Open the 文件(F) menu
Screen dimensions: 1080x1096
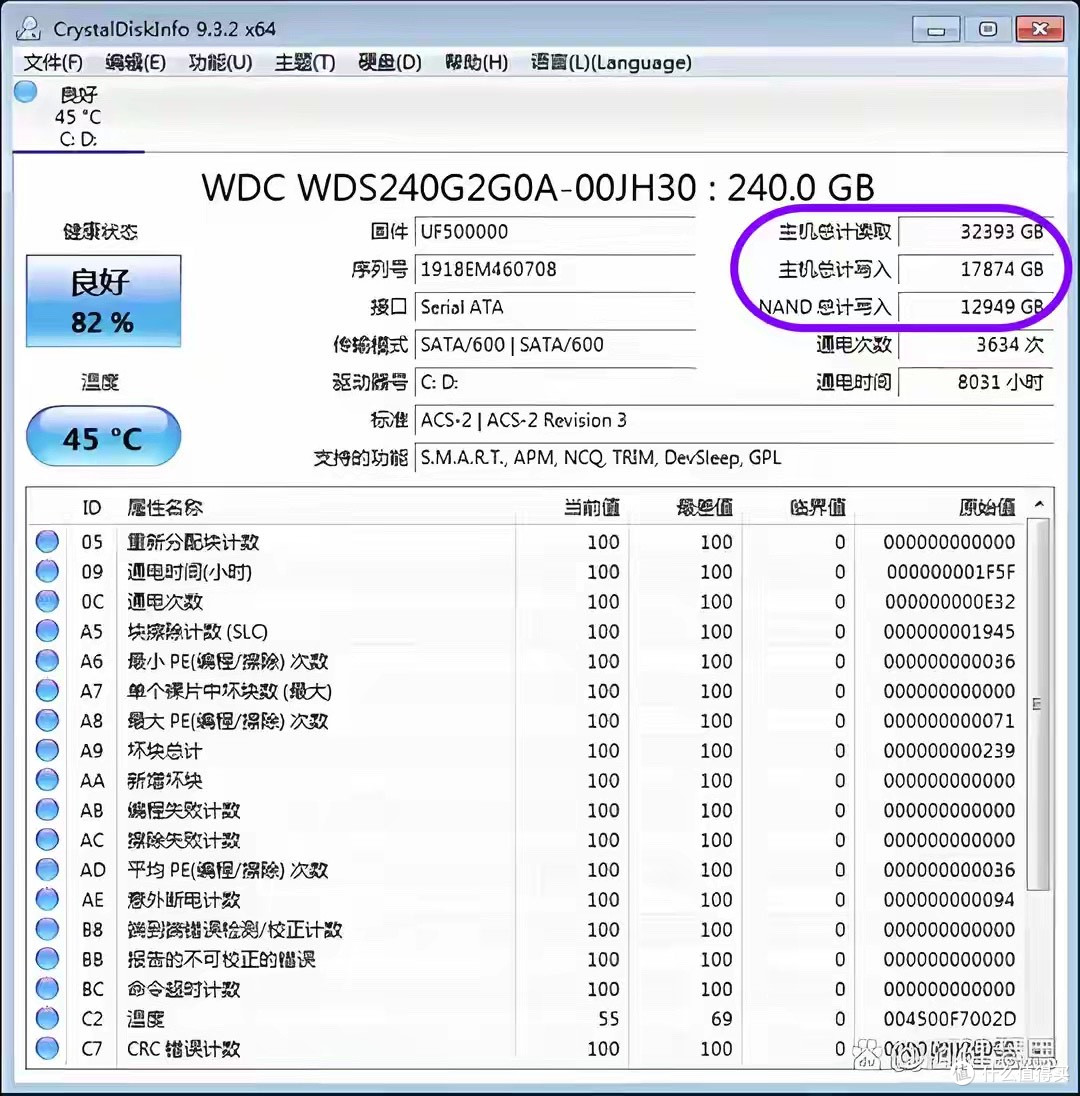pyautogui.click(x=53, y=63)
